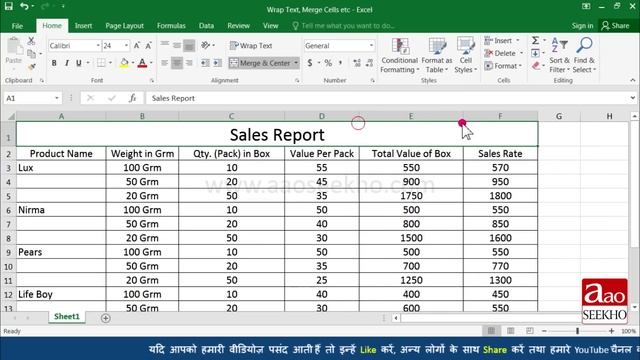Increase font size with the larger A icon
The image size is (640, 360).
[x=137, y=46]
